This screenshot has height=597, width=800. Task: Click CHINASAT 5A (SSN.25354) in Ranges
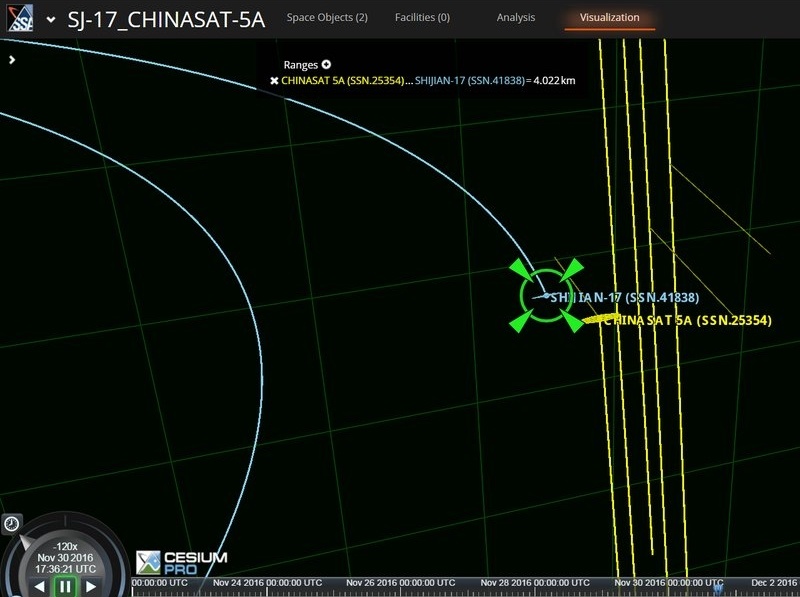click(342, 81)
